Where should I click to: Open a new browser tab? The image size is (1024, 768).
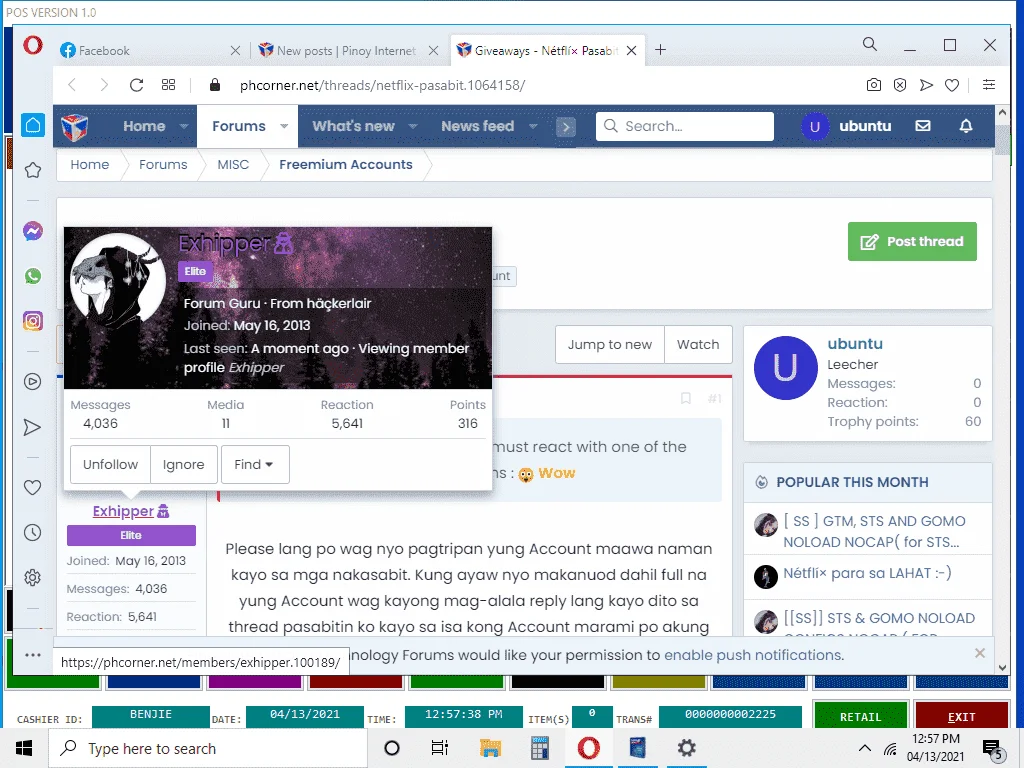[x=660, y=50]
